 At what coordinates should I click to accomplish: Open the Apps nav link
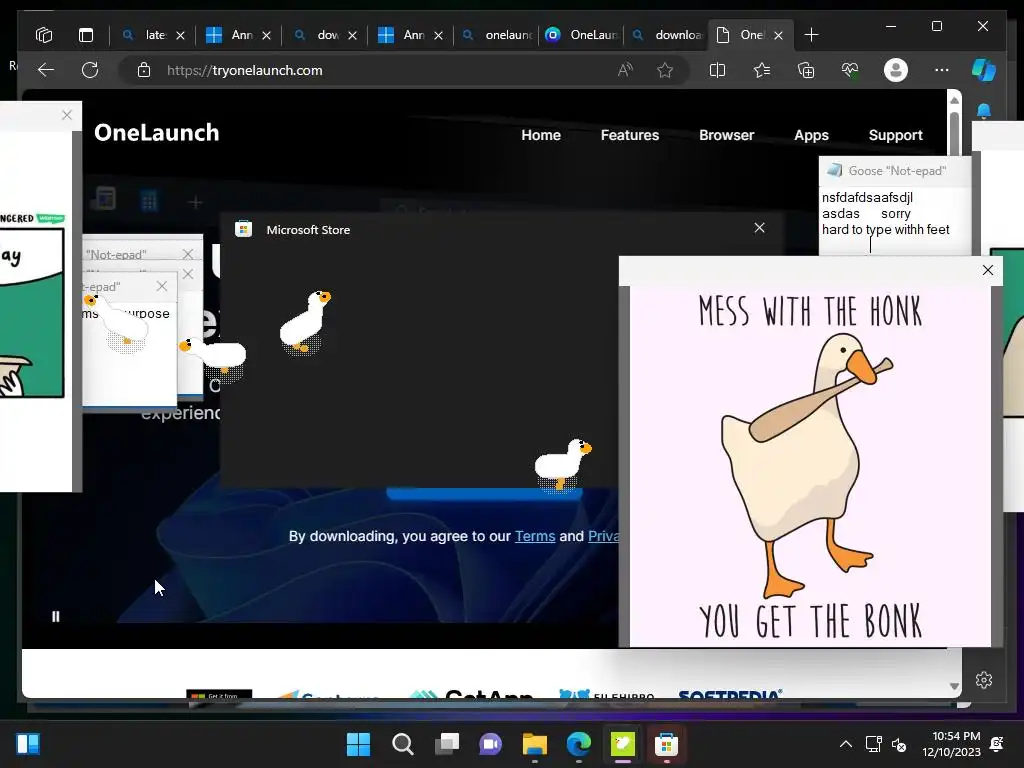[x=811, y=135]
